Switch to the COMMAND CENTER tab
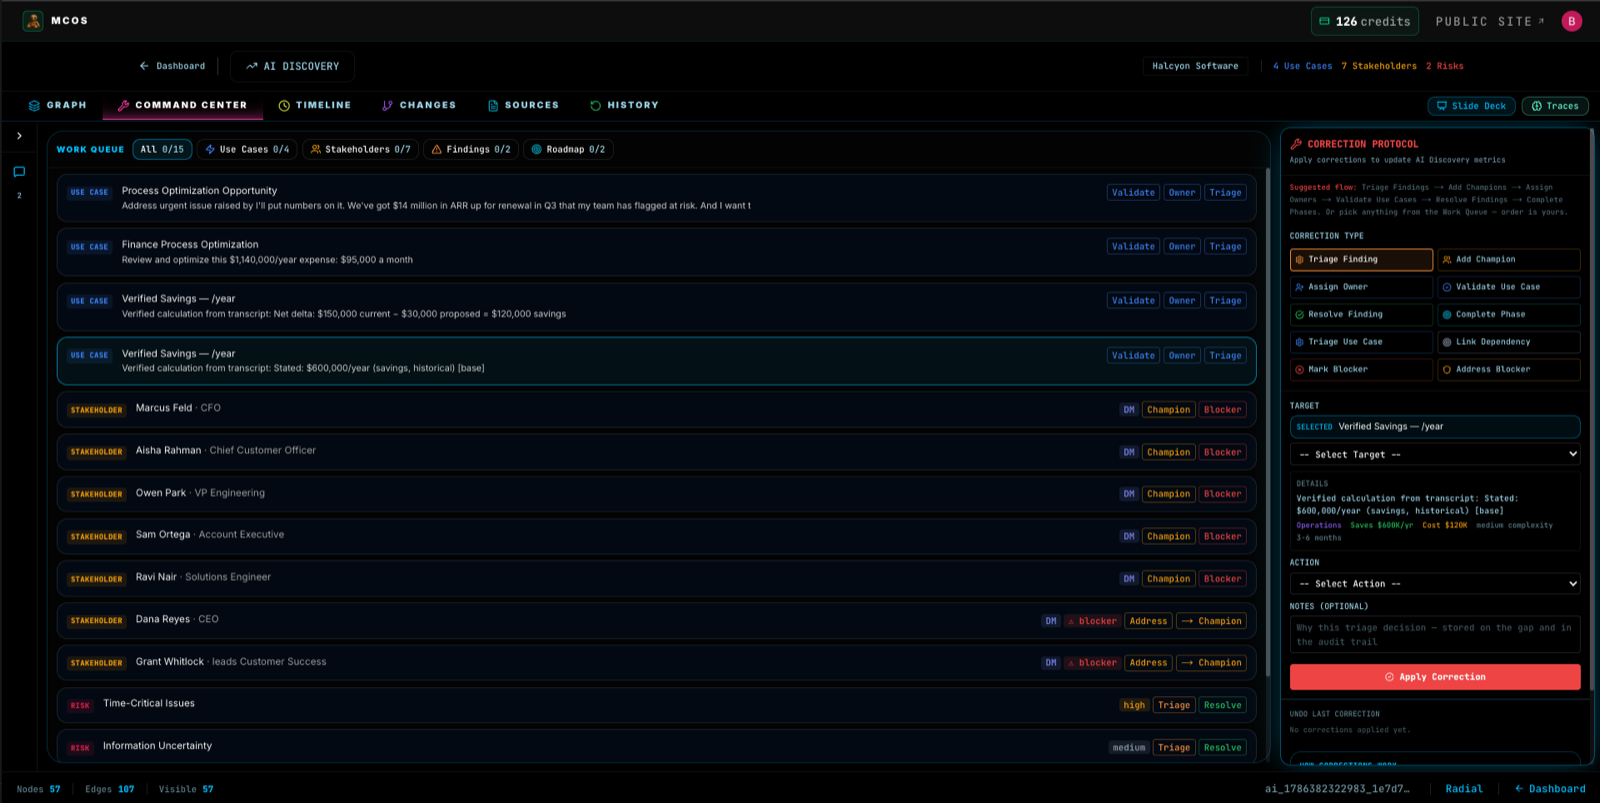1600x803 pixels. pyautogui.click(x=182, y=105)
